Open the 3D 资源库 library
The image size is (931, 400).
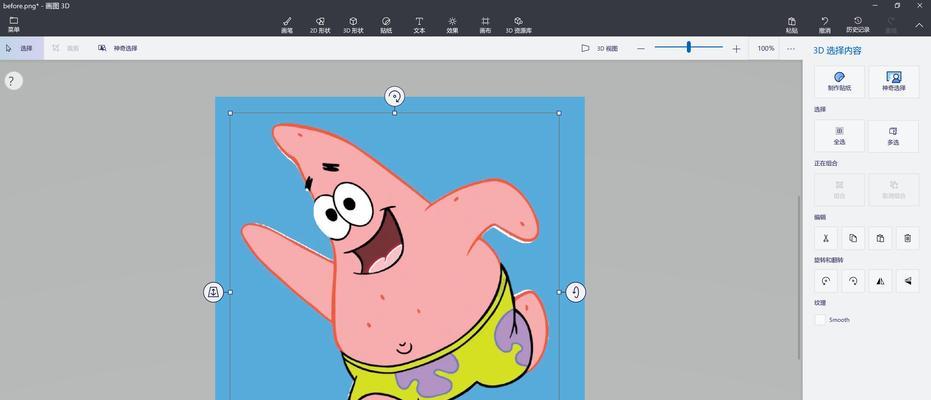[518, 24]
